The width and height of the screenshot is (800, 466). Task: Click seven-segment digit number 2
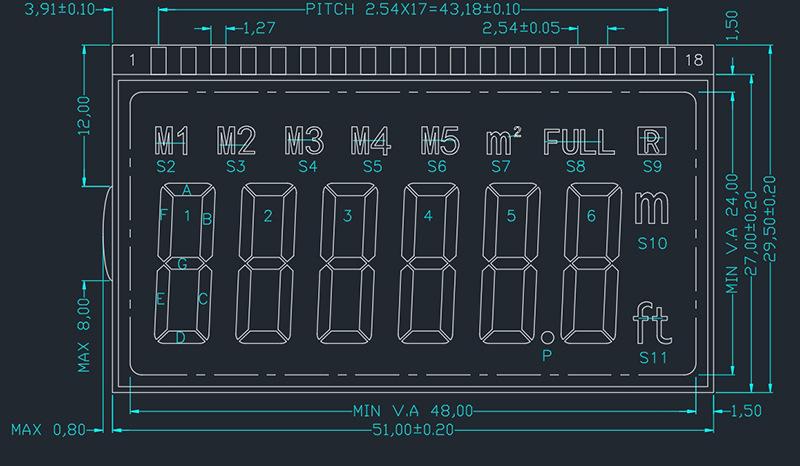click(263, 266)
